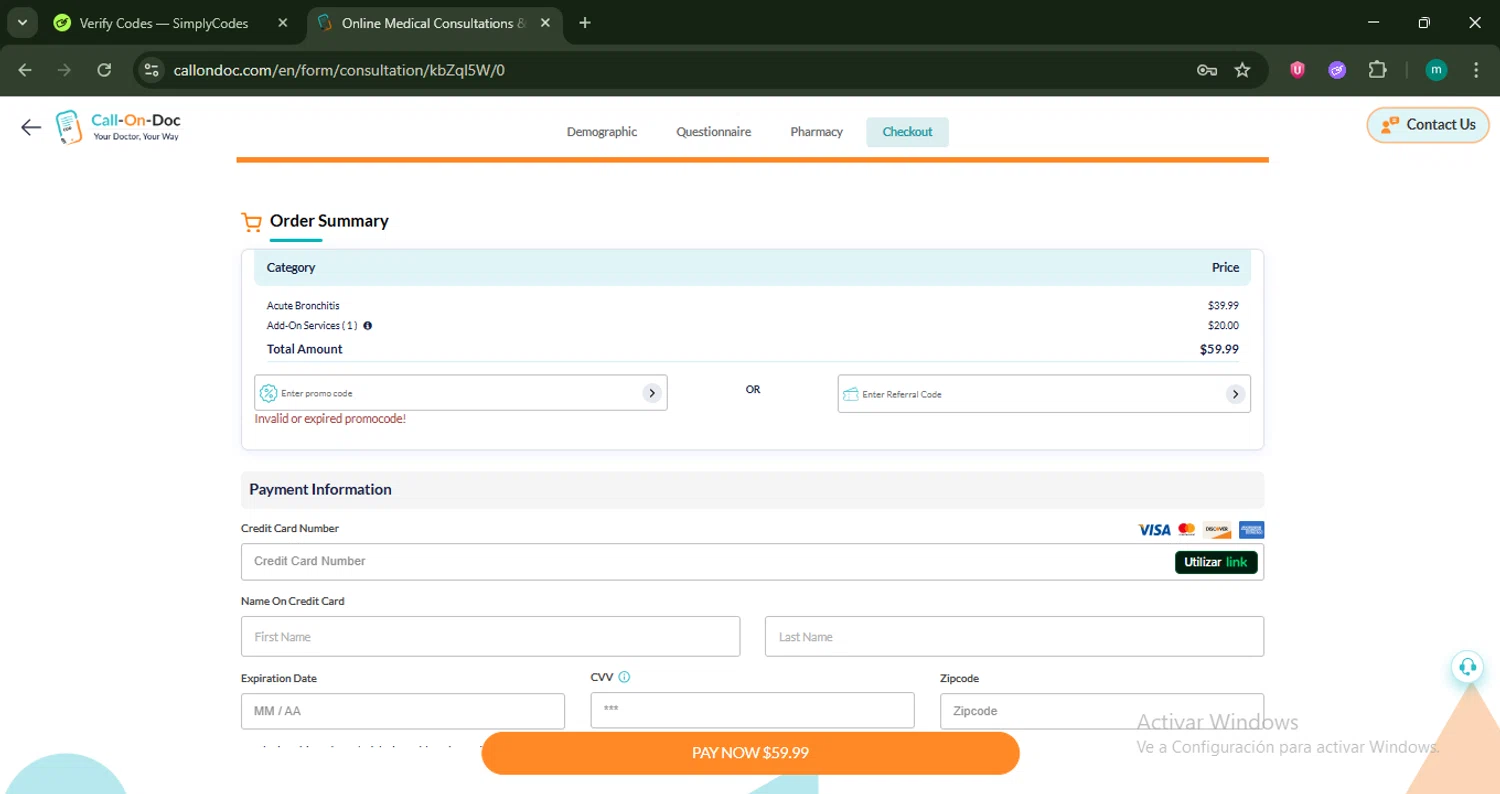The image size is (1500, 794).
Task: Click the Add-On Services info icon
Action: (x=368, y=326)
